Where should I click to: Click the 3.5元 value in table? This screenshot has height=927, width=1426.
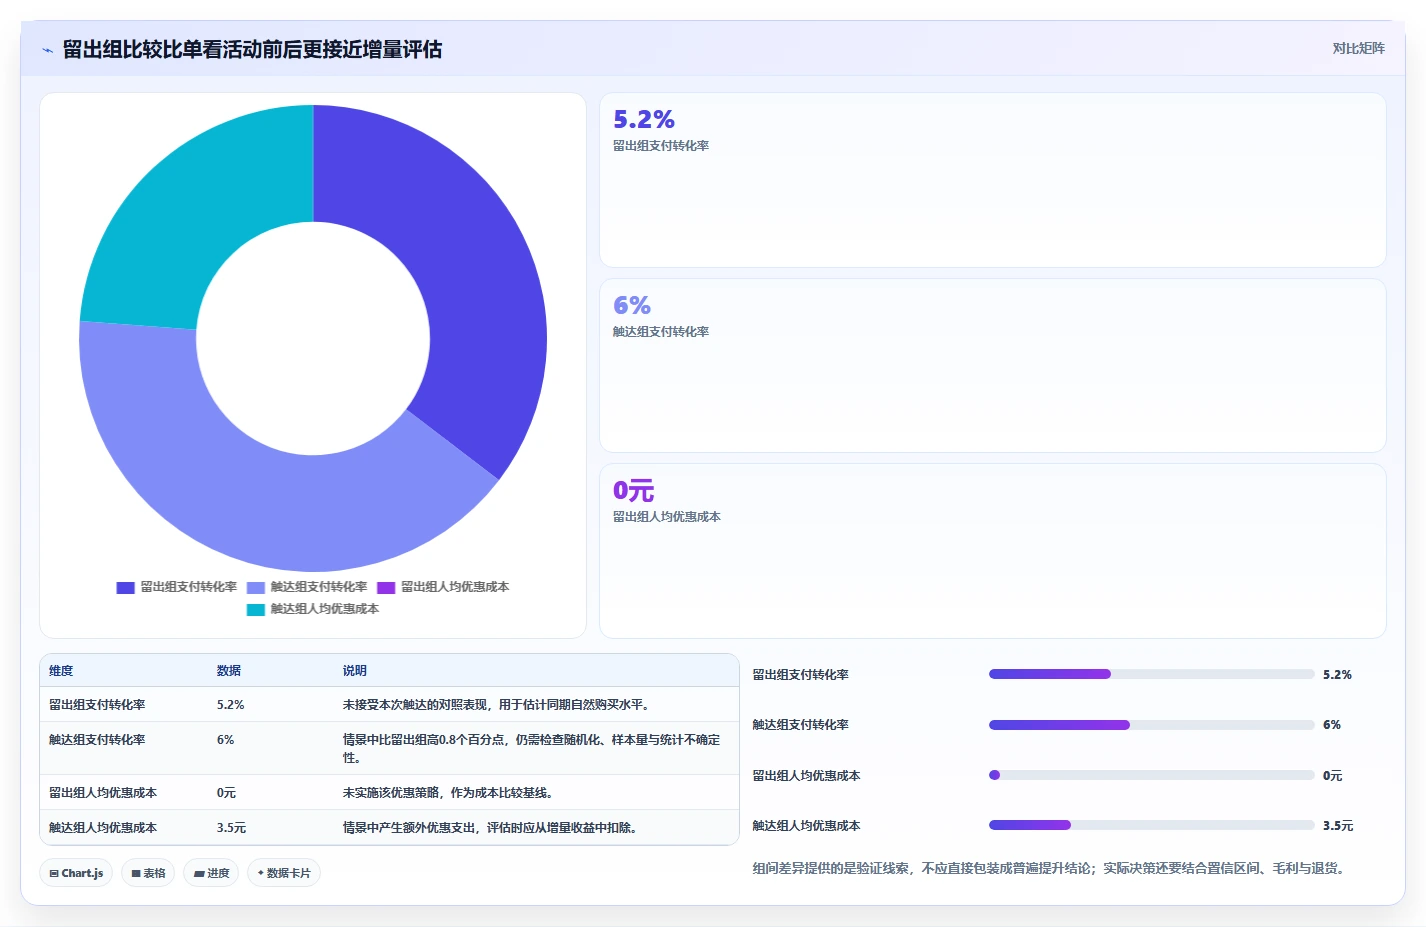pos(231,828)
